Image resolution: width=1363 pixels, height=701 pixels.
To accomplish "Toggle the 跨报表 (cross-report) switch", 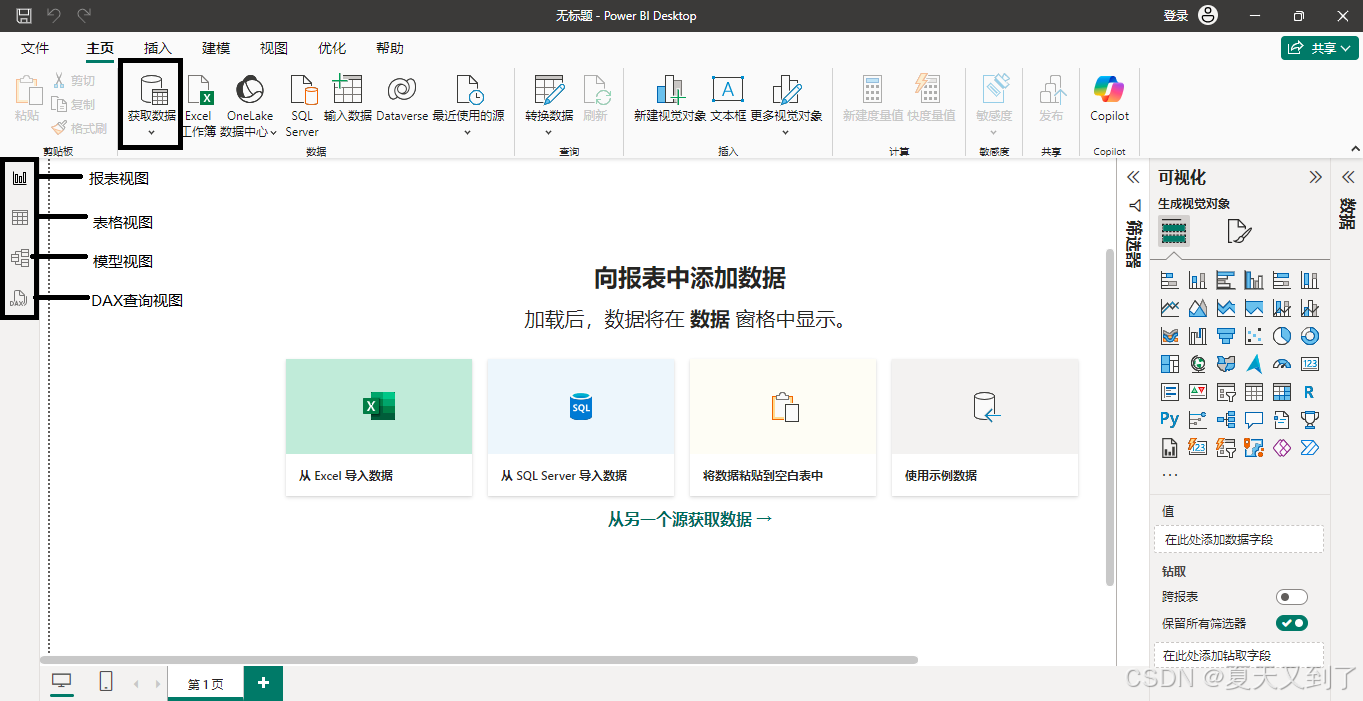I will pos(1292,597).
